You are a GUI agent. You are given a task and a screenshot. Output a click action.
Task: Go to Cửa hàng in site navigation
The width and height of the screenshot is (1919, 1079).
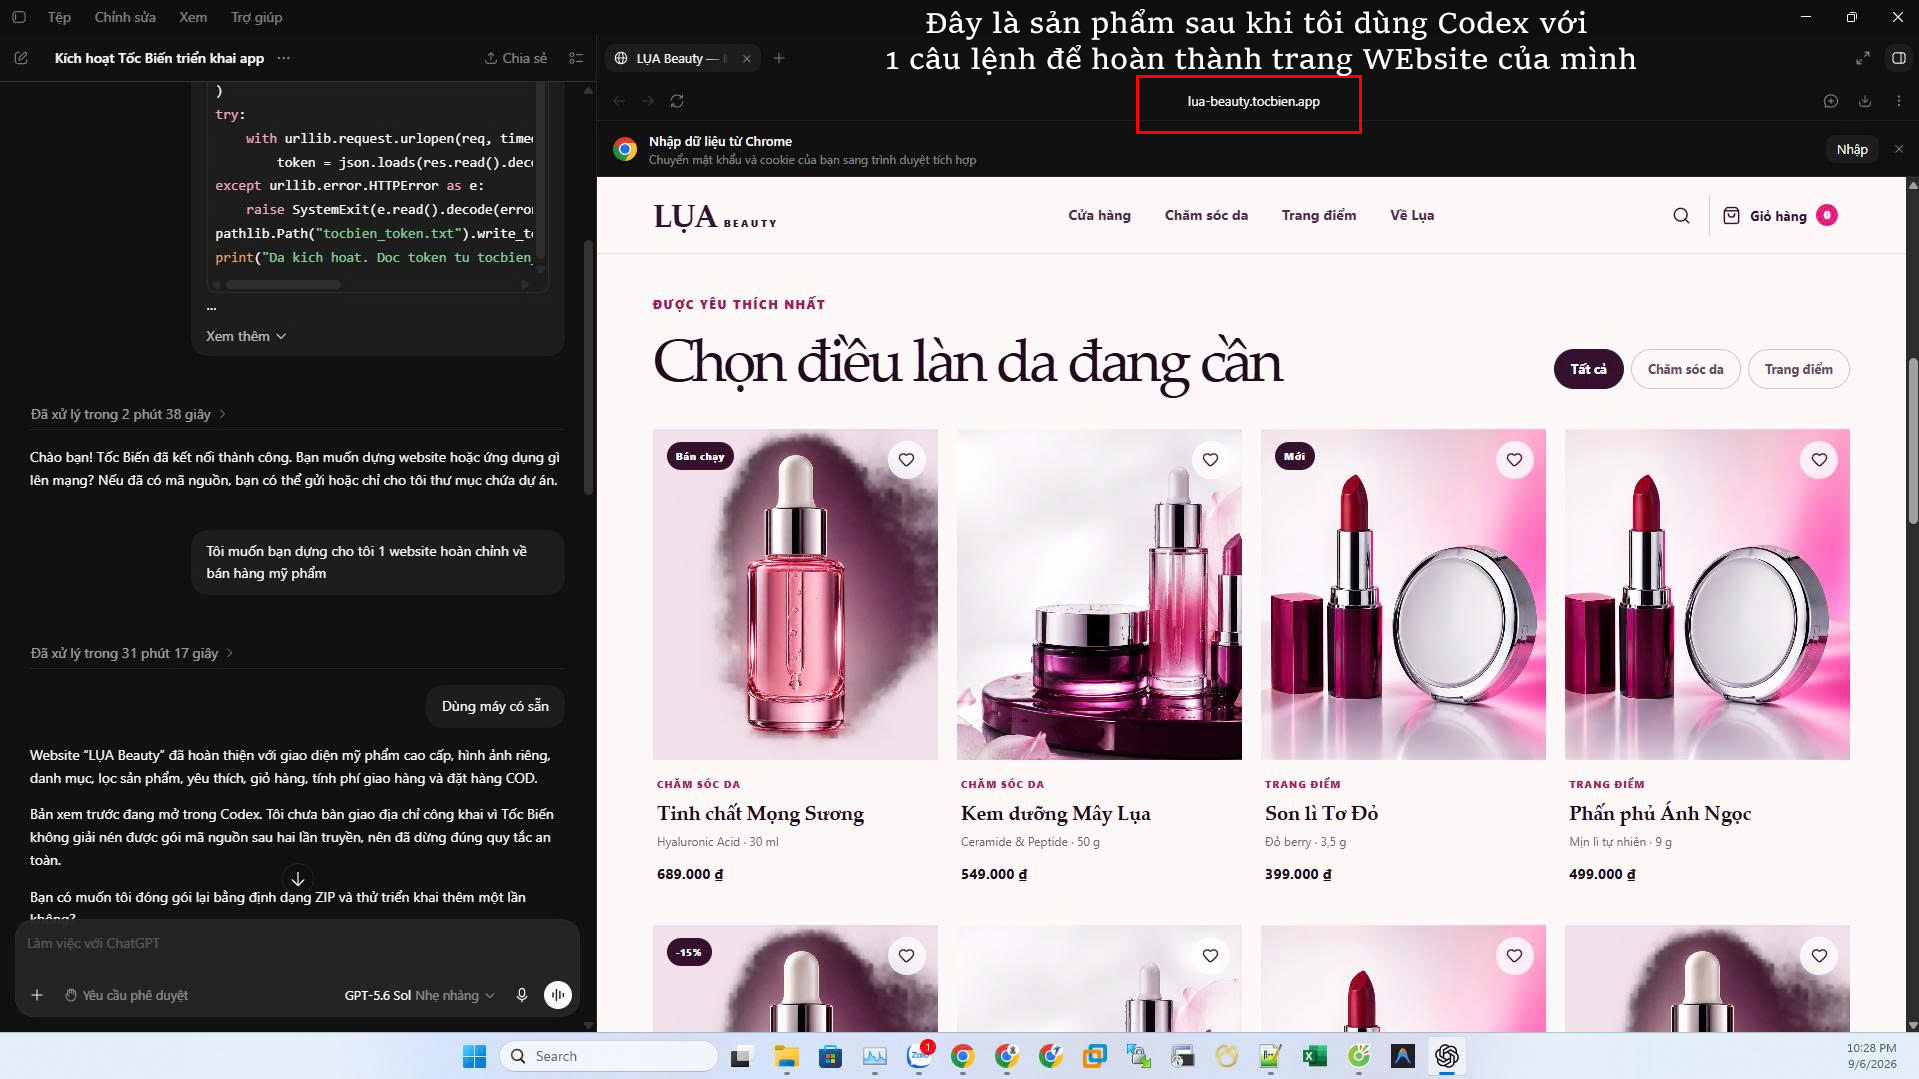pos(1099,215)
